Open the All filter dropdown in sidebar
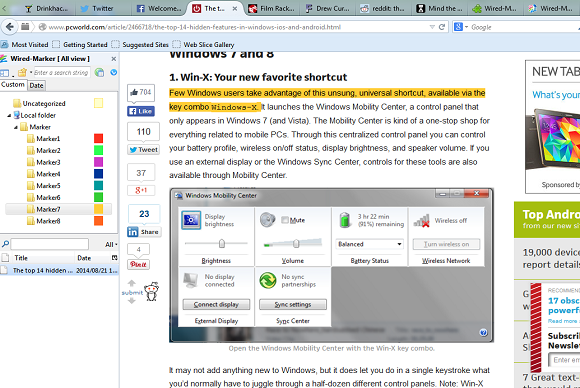Viewport: 580px width, 388px height. 111,244
